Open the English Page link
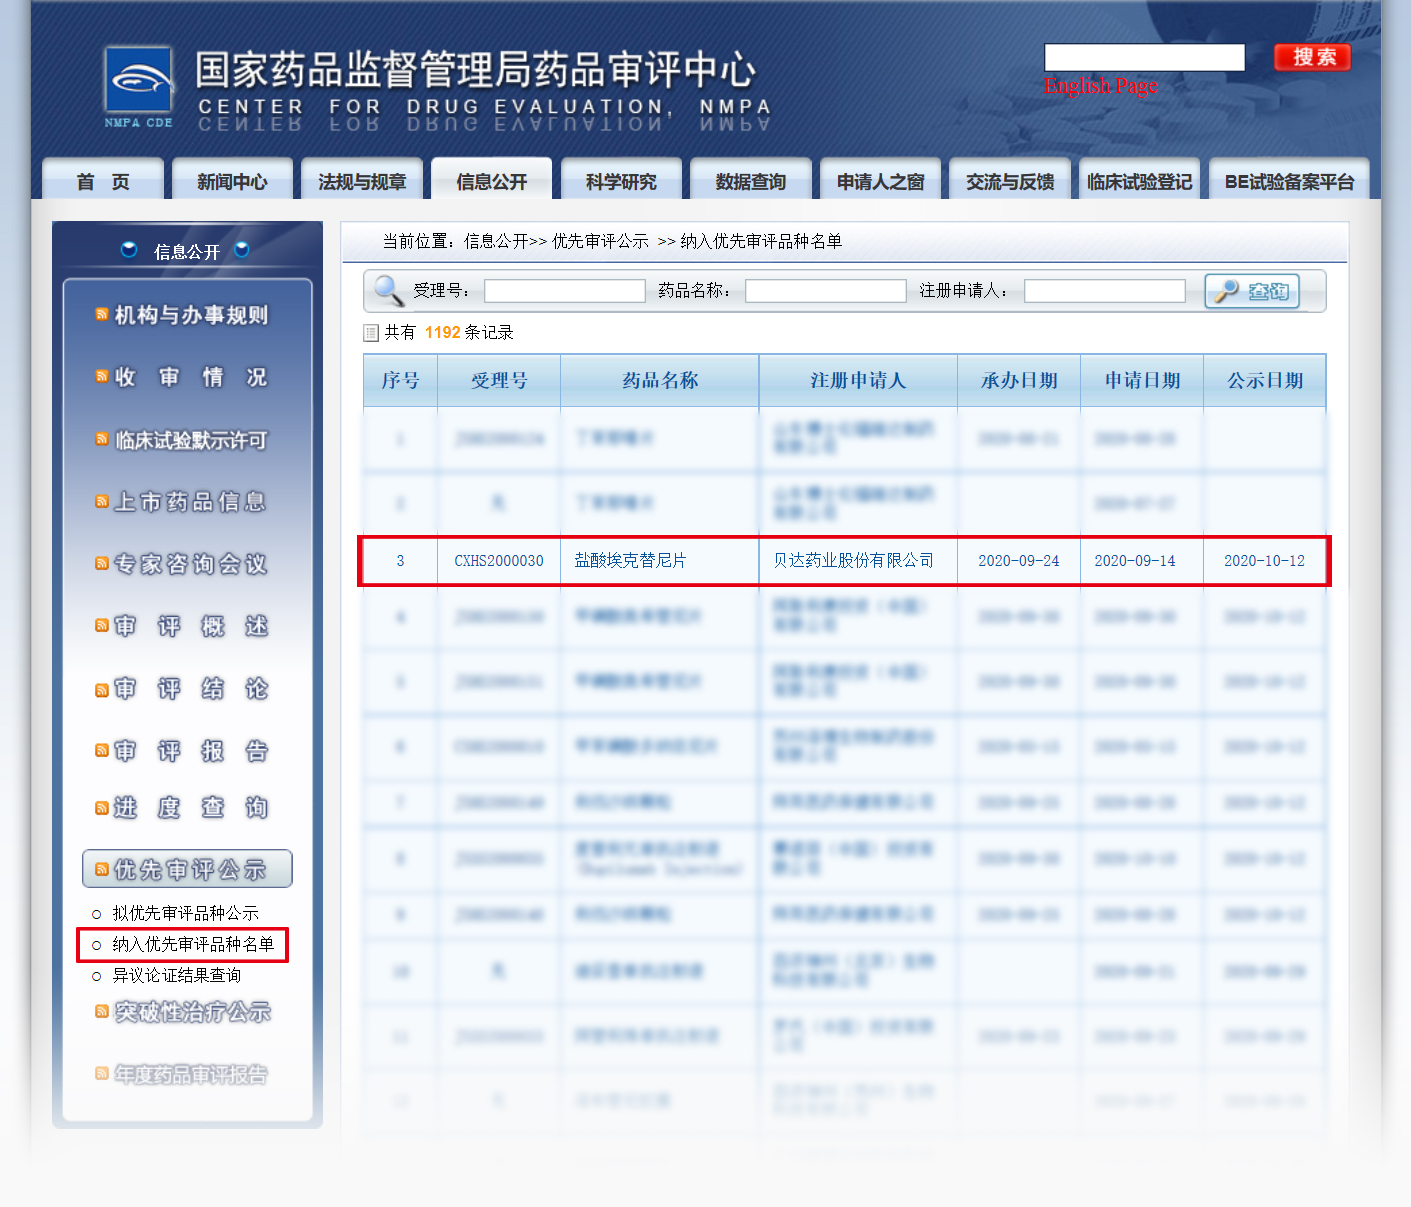Image resolution: width=1411 pixels, height=1207 pixels. click(x=1100, y=86)
